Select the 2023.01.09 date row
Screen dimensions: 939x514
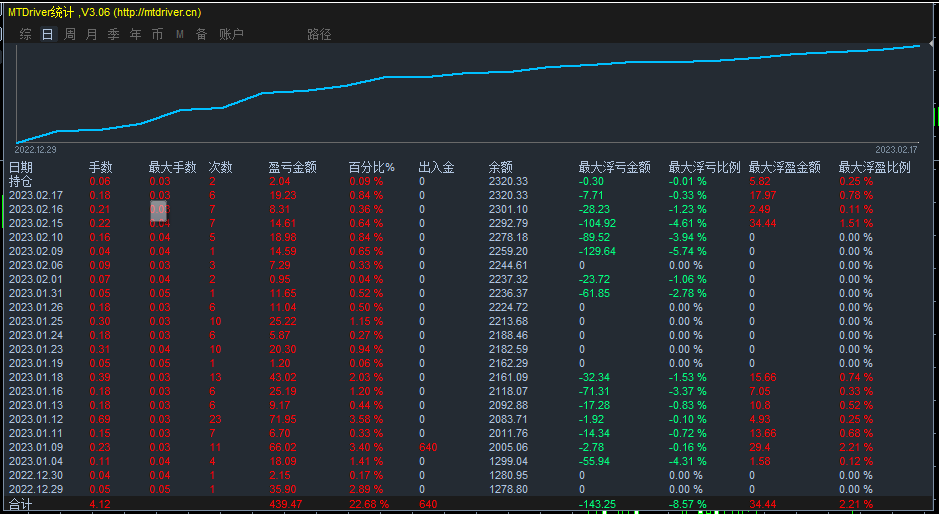click(x=36, y=447)
